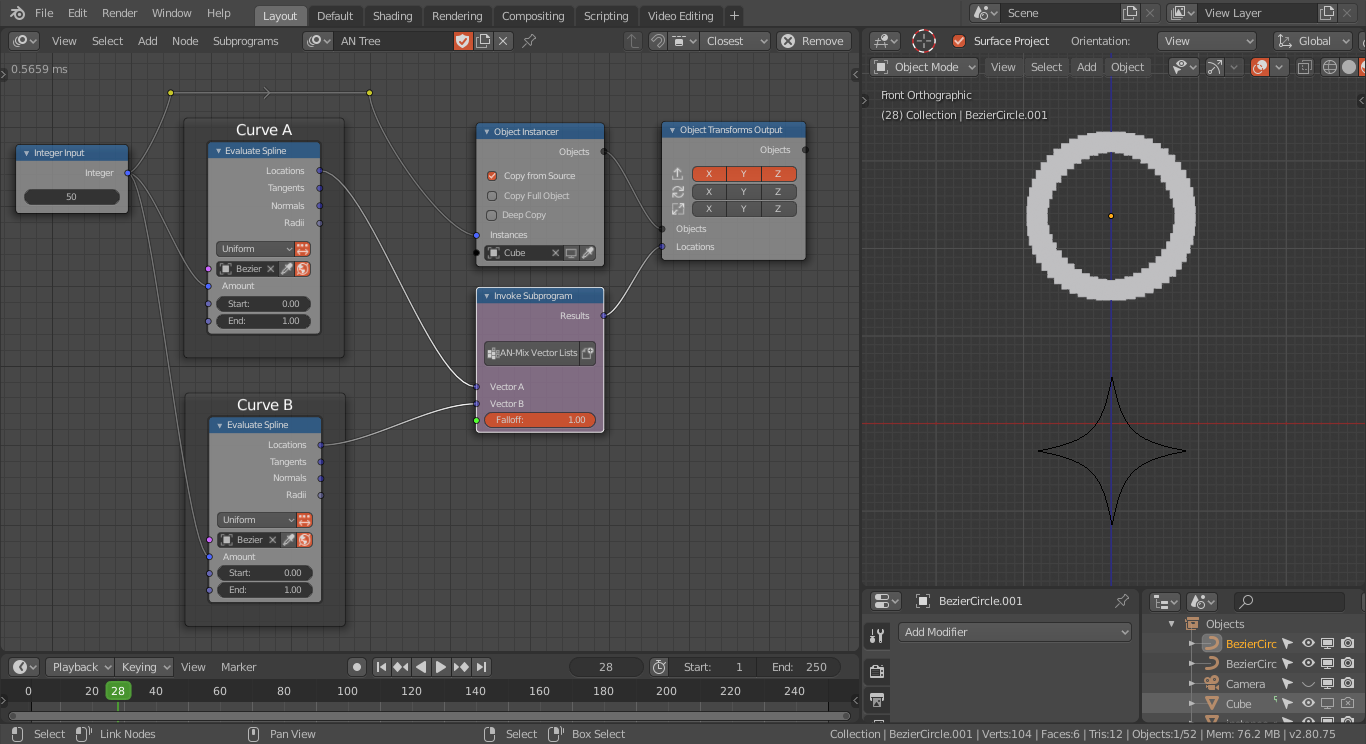This screenshot has width=1366, height=744.
Task: Enable Copy Full Object checkbox
Action: click(x=492, y=196)
